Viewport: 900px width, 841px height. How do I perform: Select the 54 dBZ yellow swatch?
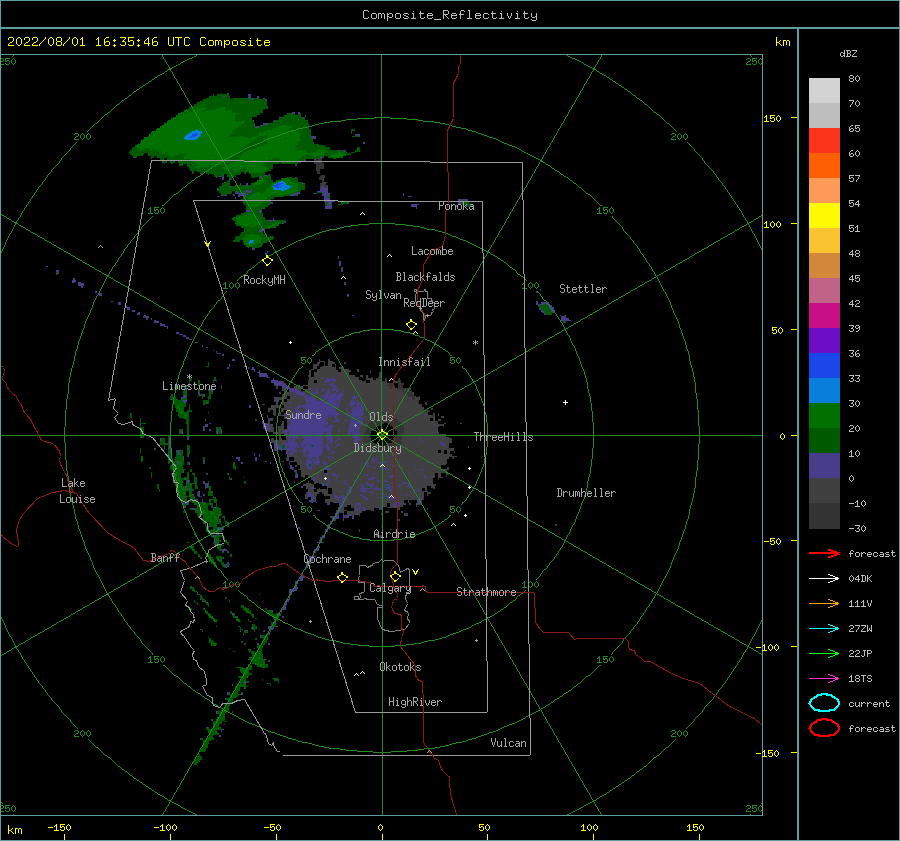click(x=824, y=216)
